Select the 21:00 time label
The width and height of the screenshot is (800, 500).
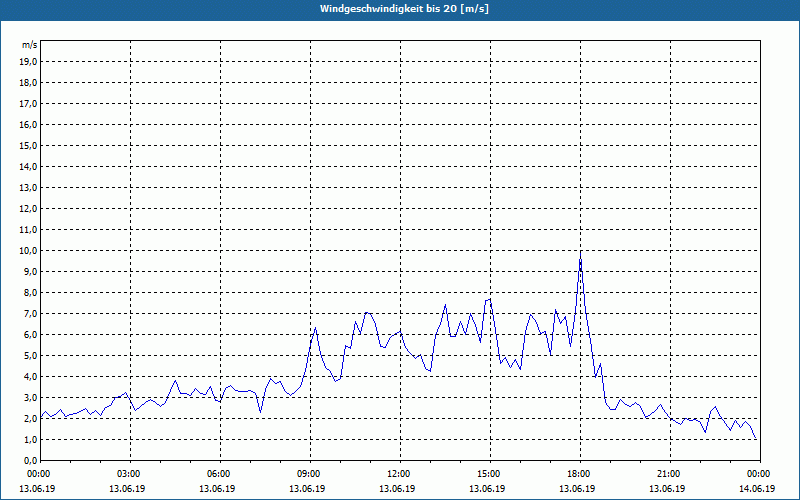(670, 474)
